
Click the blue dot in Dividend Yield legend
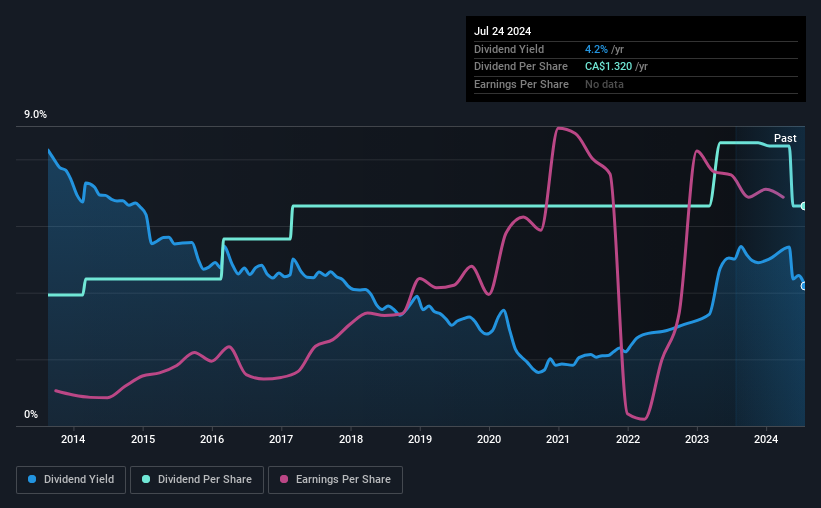pyautogui.click(x=32, y=479)
